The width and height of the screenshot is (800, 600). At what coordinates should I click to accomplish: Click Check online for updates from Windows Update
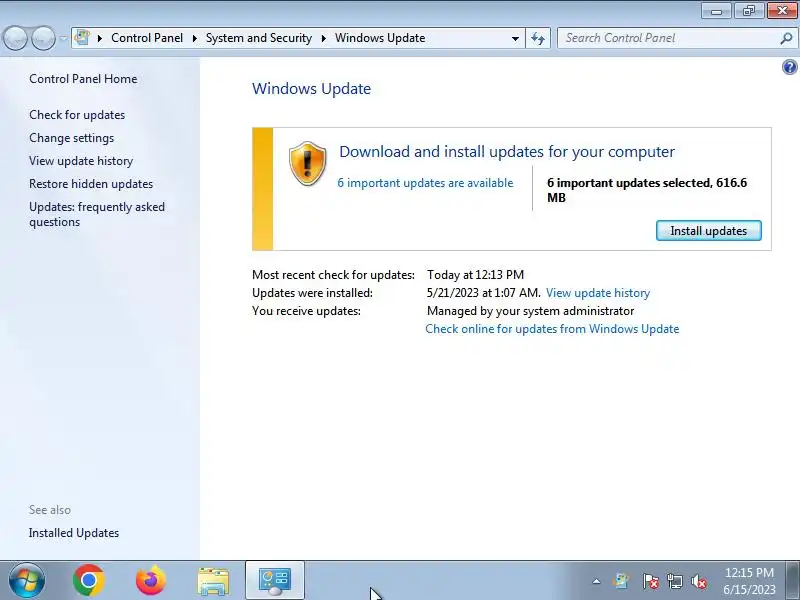click(x=552, y=329)
